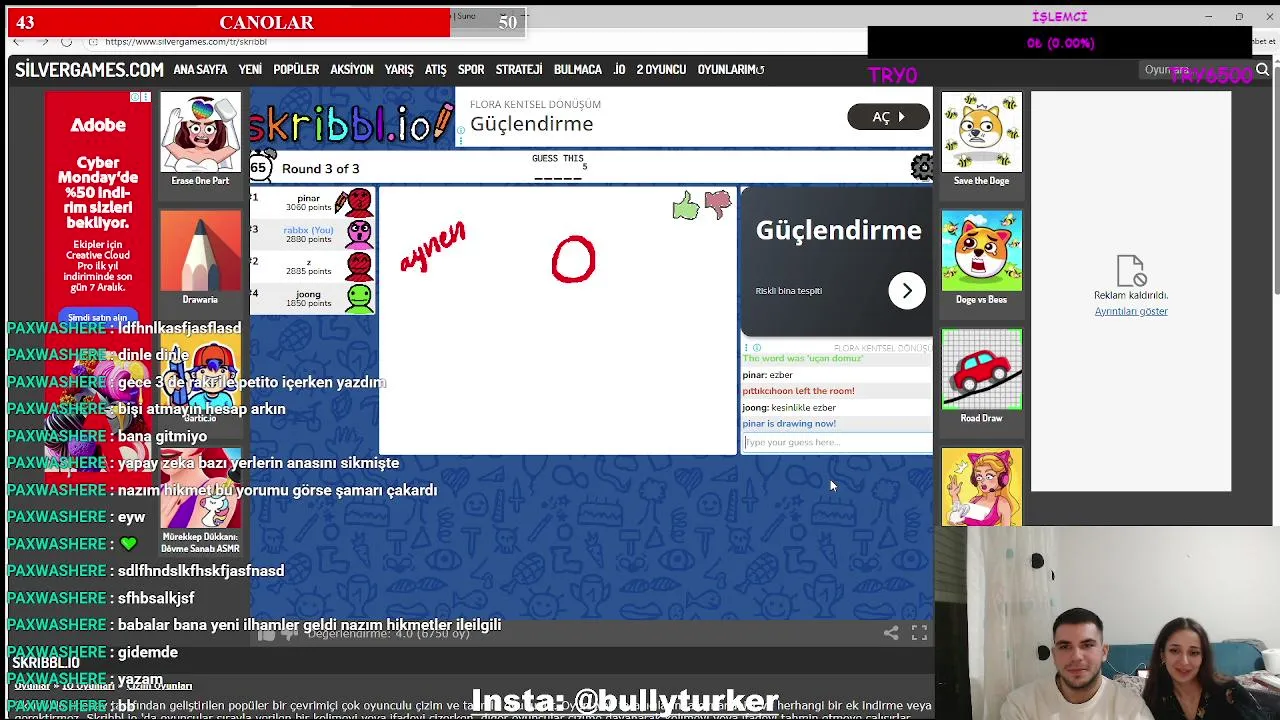The height and width of the screenshot is (720, 1280).
Task: Click the green thumbs up icon
Action: tap(685, 207)
